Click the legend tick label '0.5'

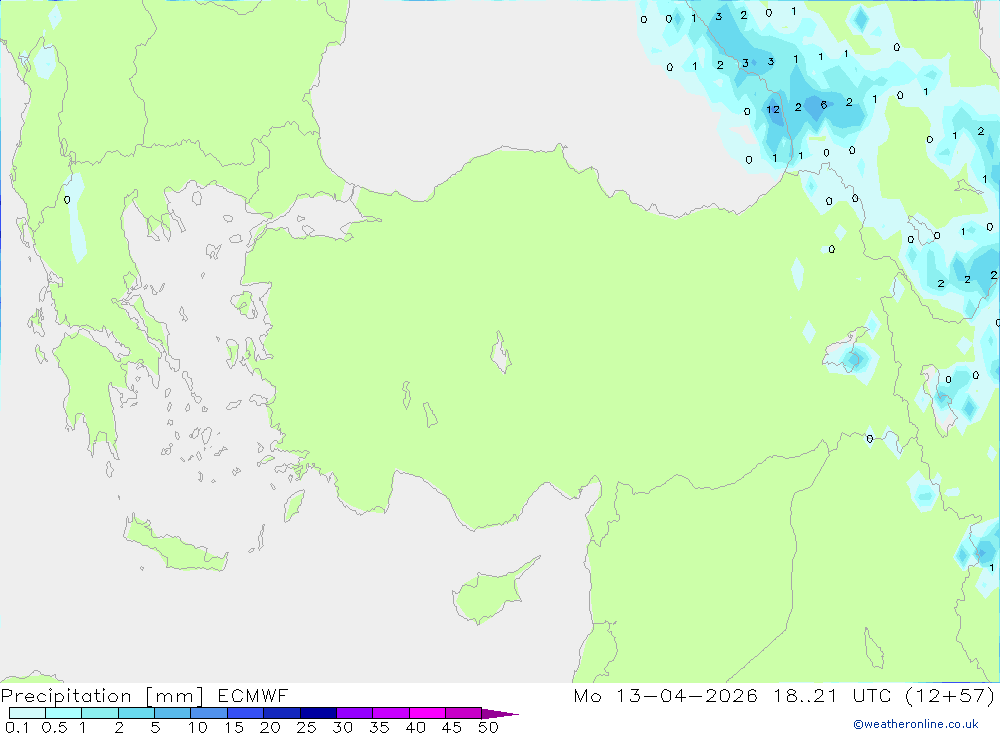coord(54,727)
